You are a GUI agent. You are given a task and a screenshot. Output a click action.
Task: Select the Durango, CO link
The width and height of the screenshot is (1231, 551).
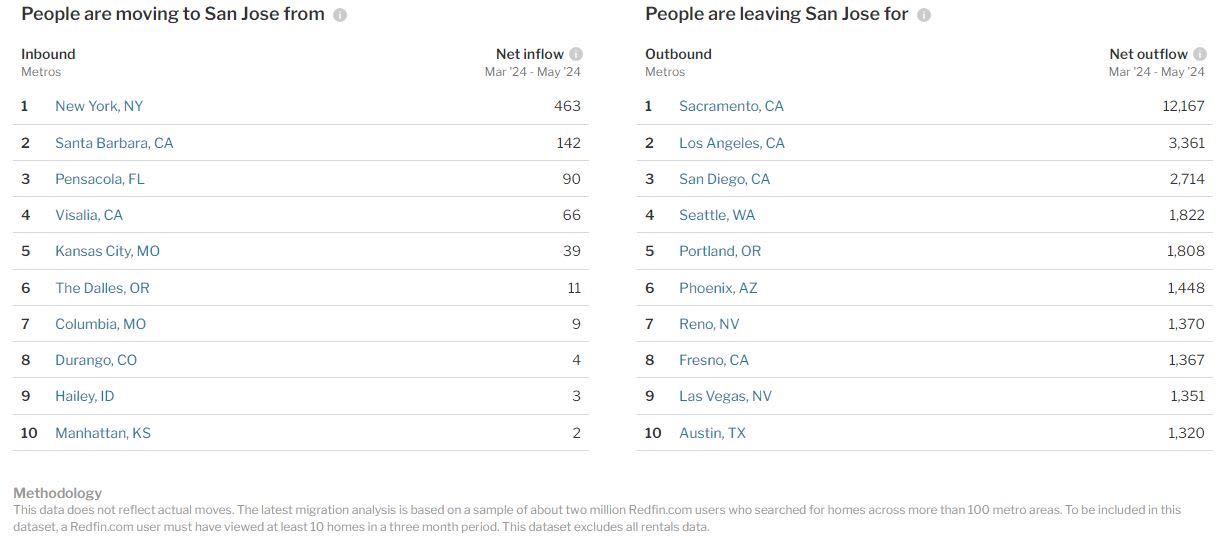[96, 360]
